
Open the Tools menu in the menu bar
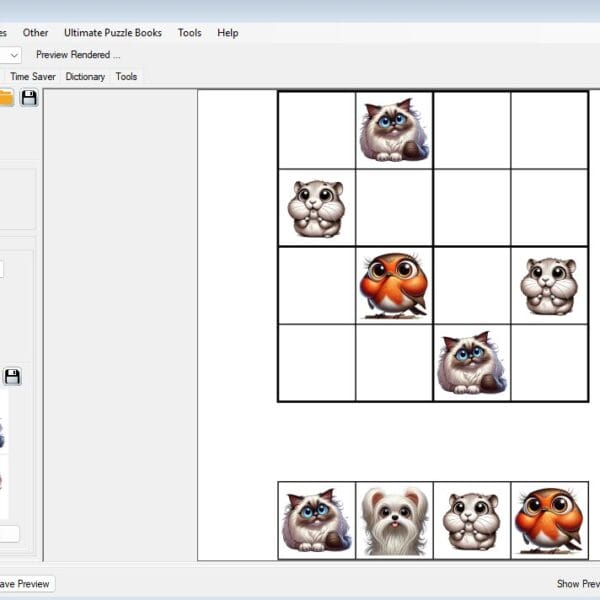pos(189,33)
